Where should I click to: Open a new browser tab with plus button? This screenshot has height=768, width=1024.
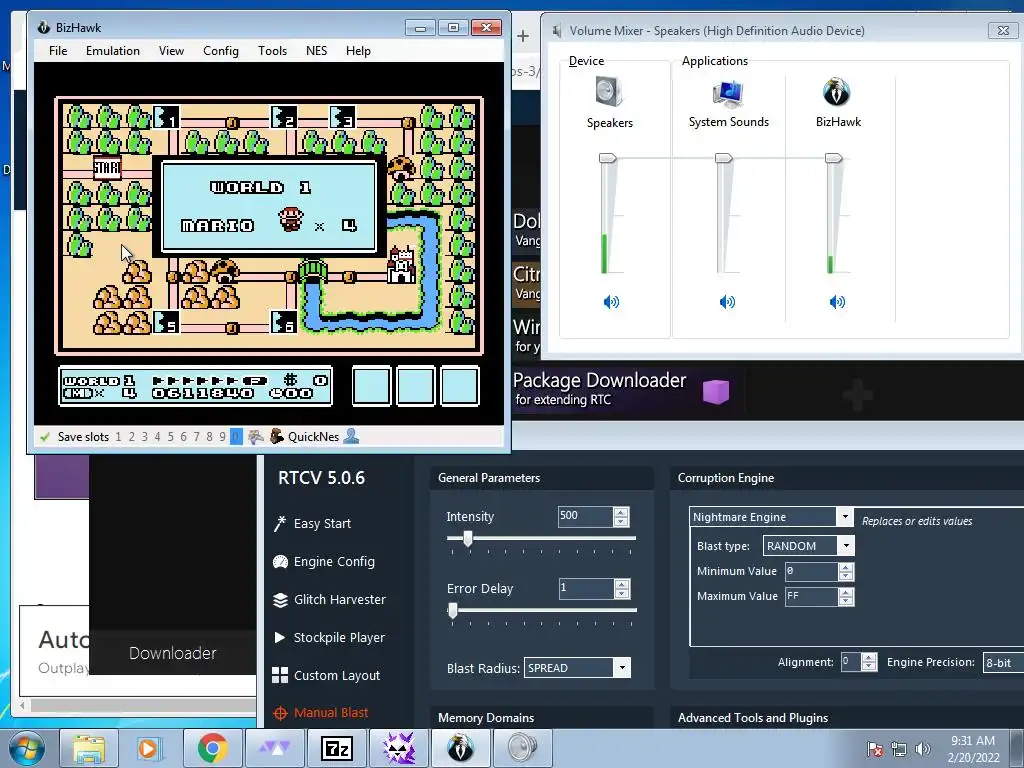point(523,36)
